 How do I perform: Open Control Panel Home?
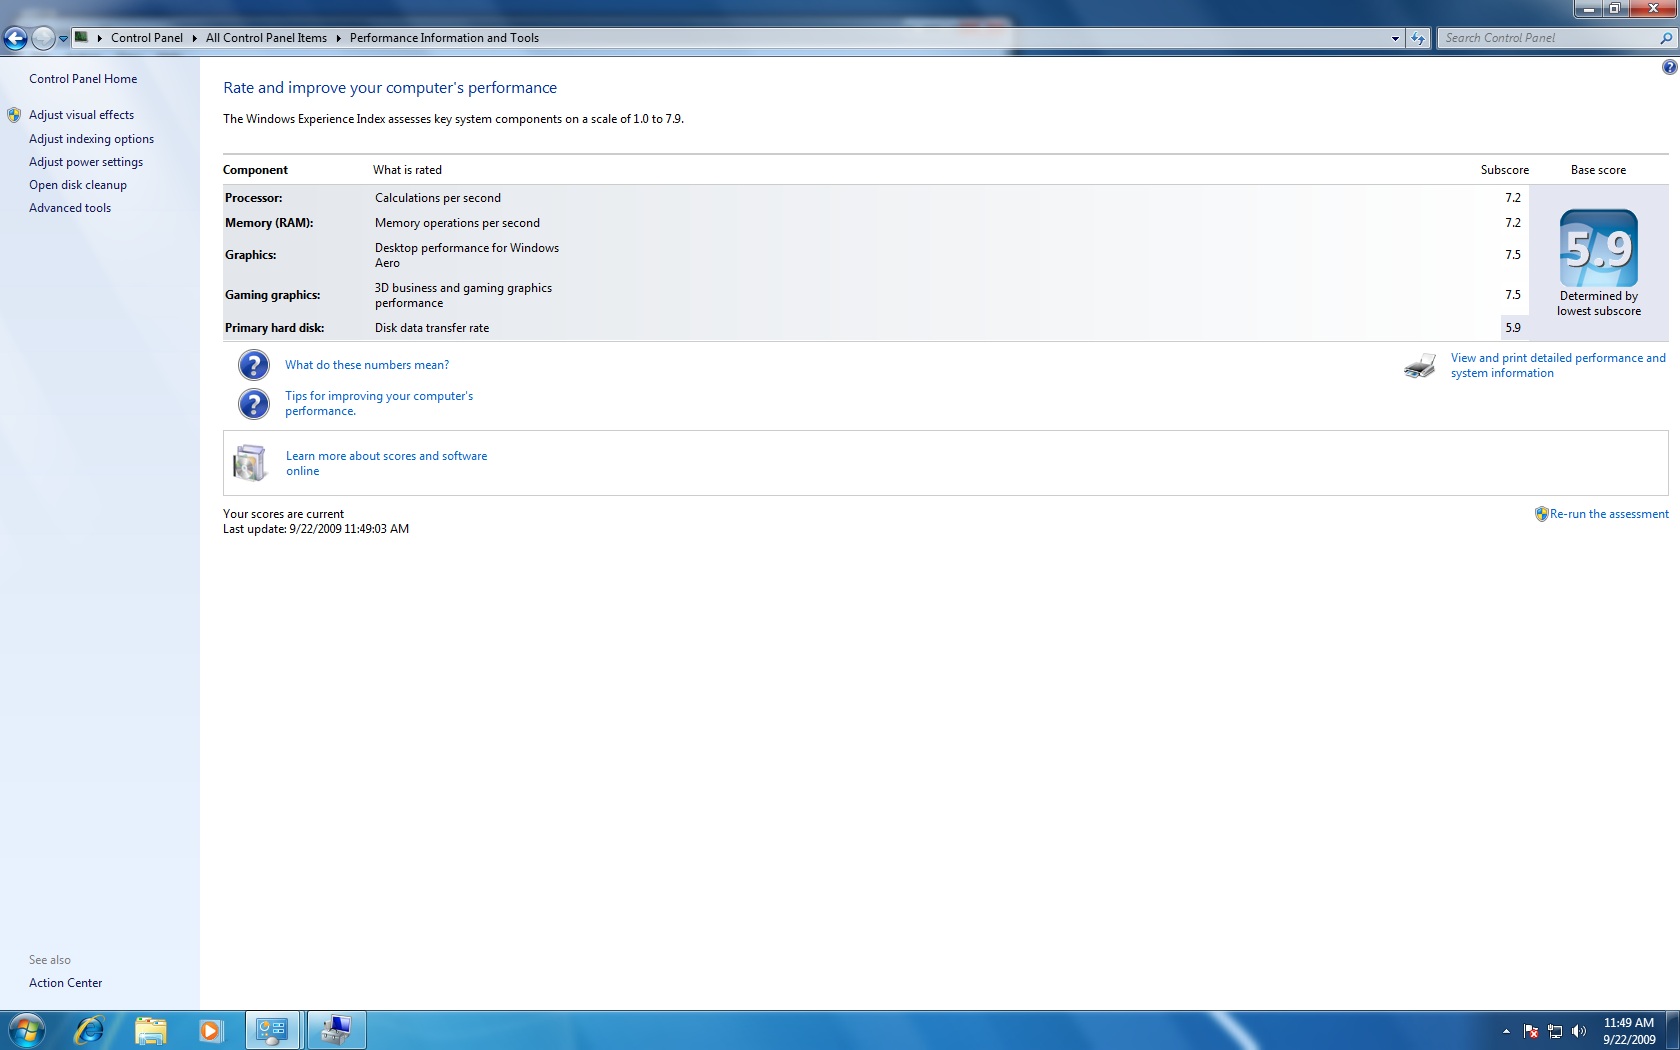pos(83,79)
